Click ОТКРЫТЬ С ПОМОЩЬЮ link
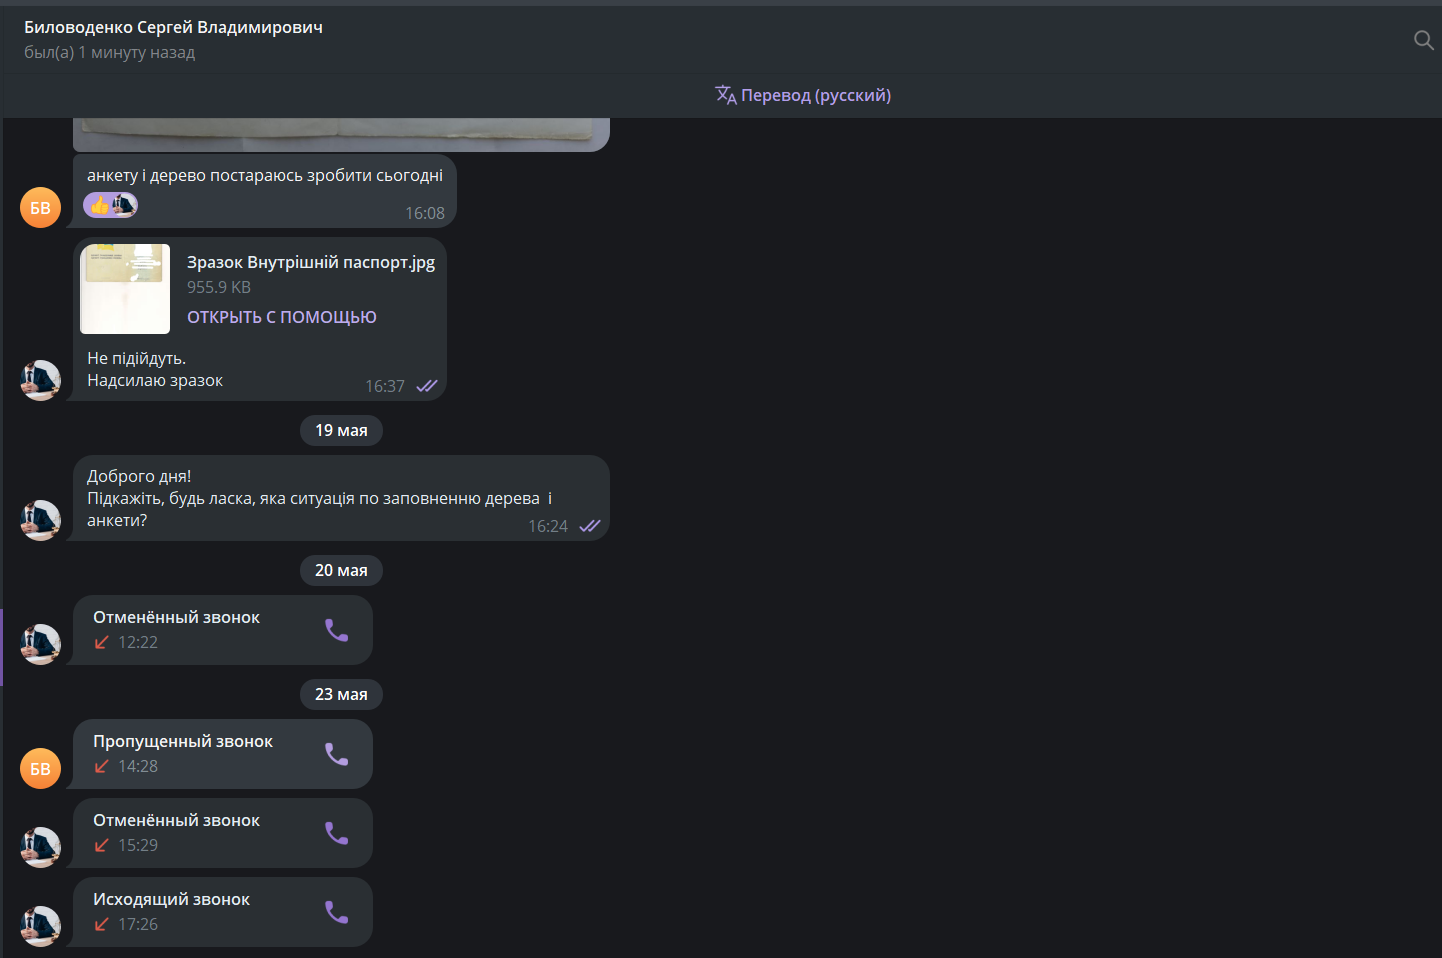The image size is (1442, 958). coord(282,317)
